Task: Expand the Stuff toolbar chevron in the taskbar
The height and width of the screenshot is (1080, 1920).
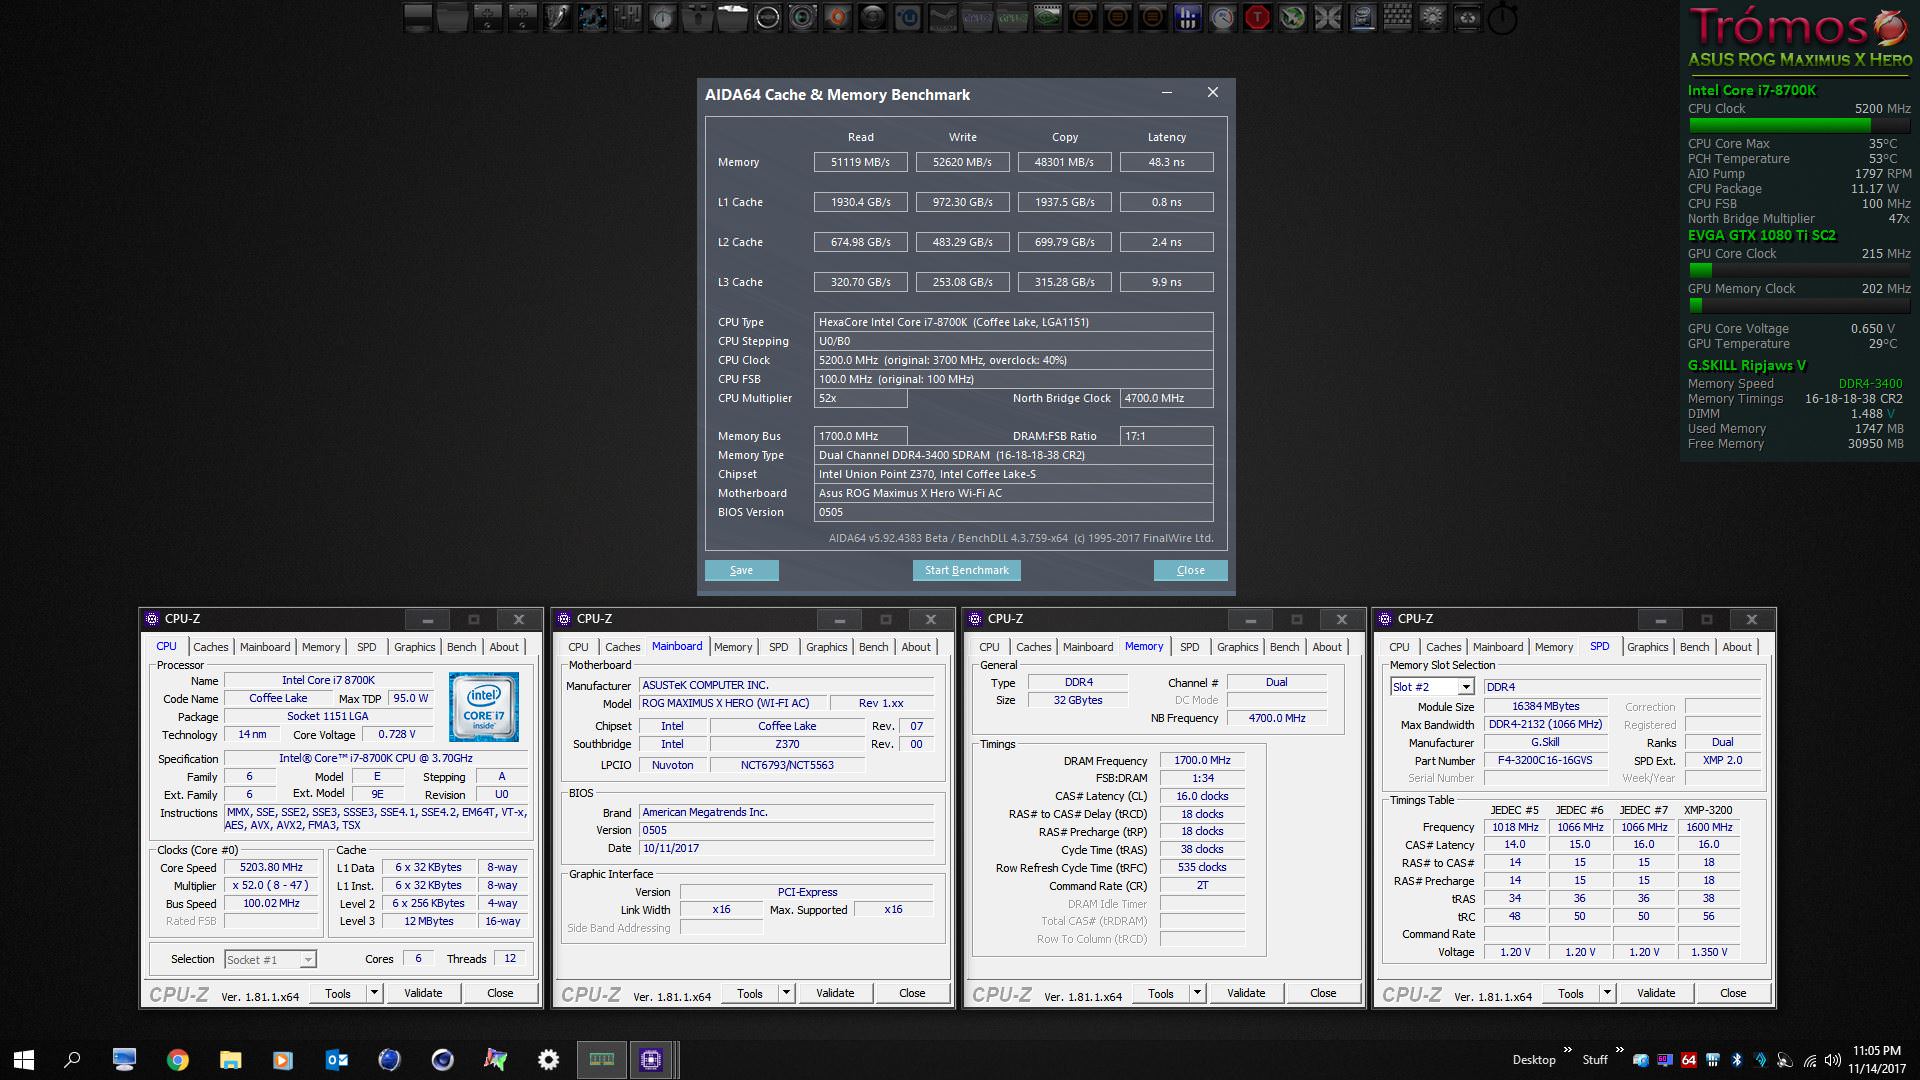Action: tap(1620, 1050)
